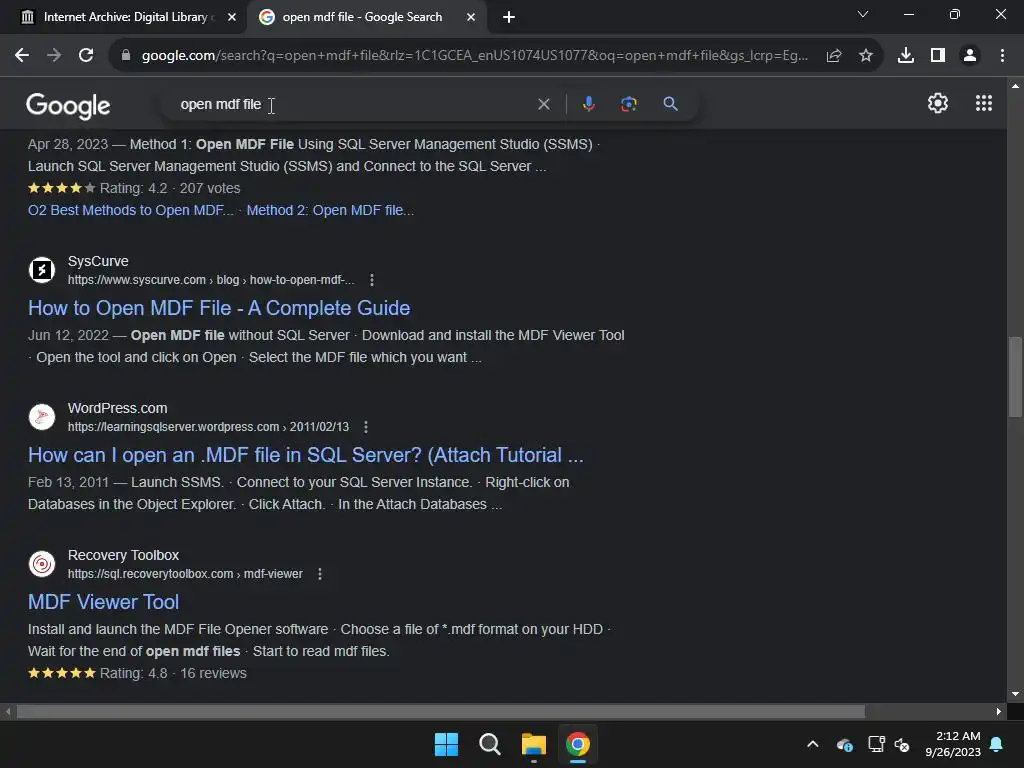This screenshot has width=1024, height=768.
Task: Open more options for SysCurve result
Action: coord(372,280)
